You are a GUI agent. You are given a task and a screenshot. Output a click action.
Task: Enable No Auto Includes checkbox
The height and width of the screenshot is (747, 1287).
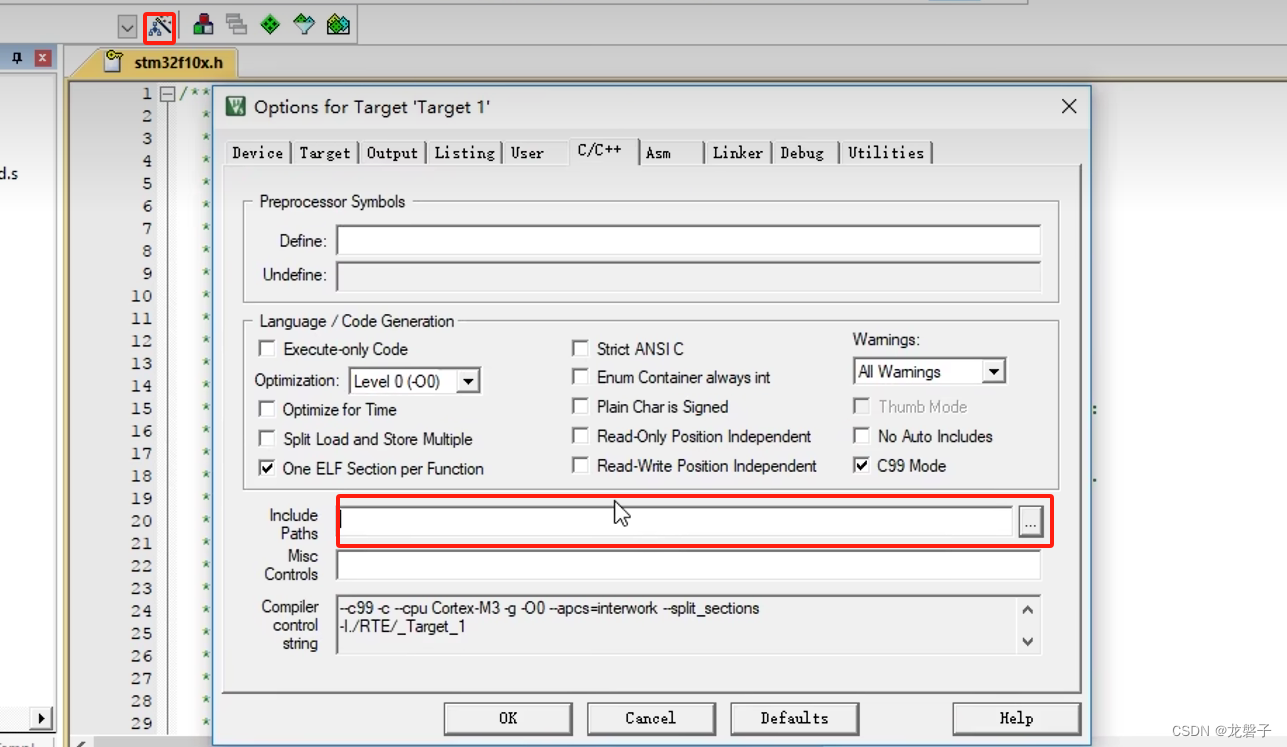pos(861,436)
